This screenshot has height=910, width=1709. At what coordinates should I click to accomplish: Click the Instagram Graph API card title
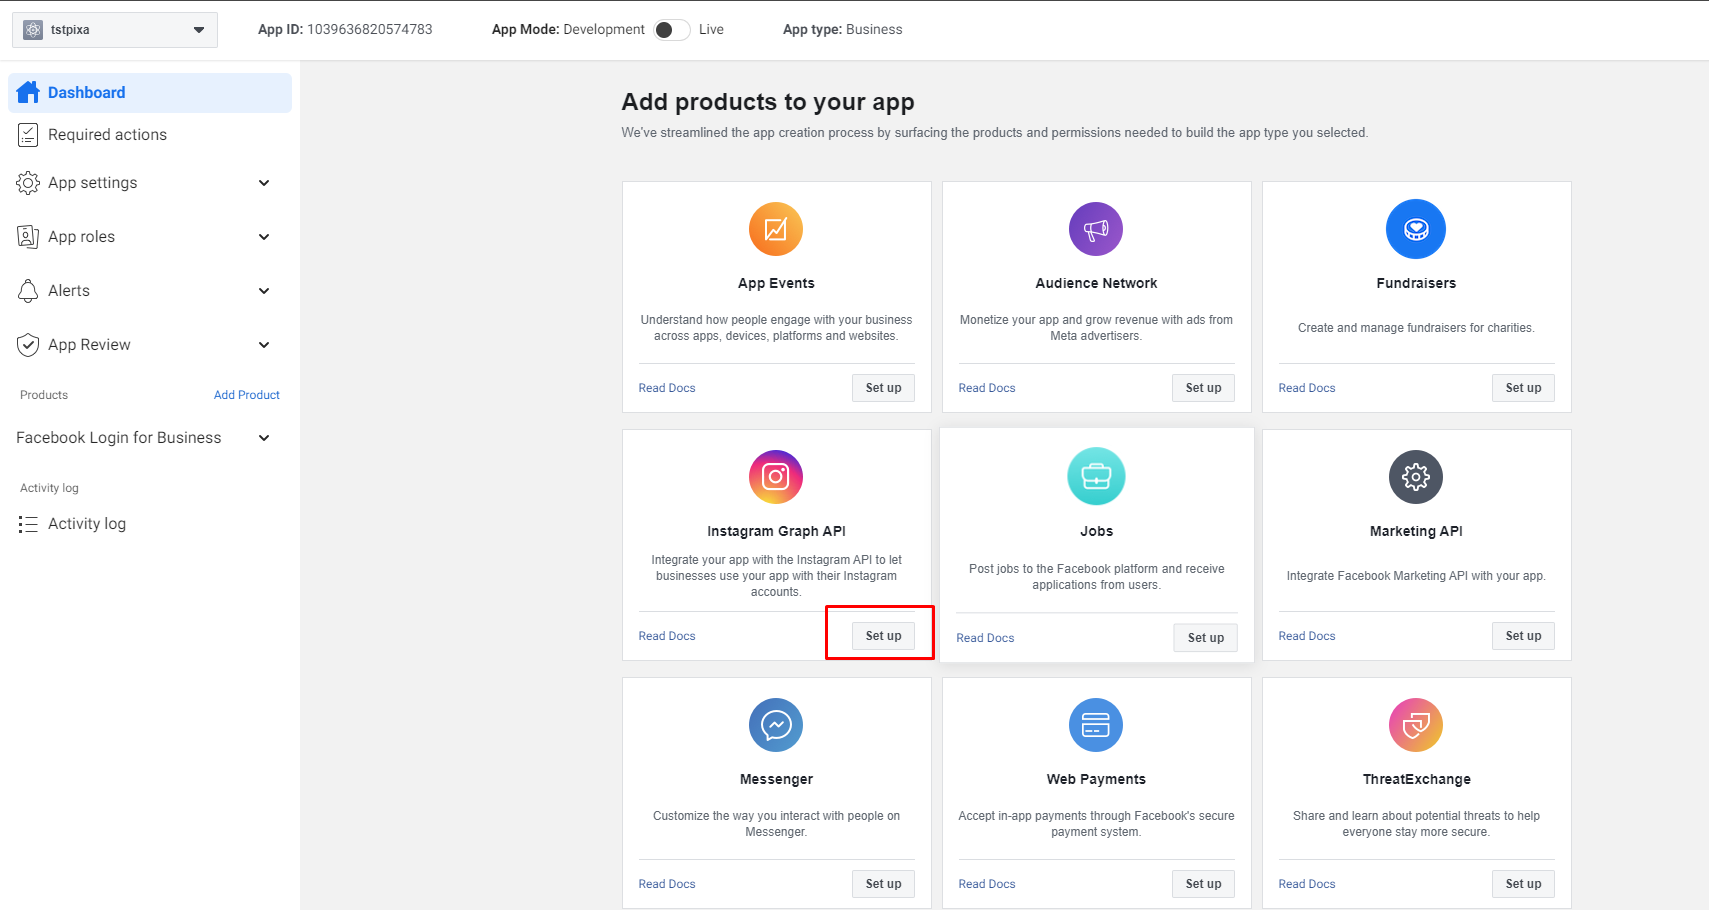[776, 531]
